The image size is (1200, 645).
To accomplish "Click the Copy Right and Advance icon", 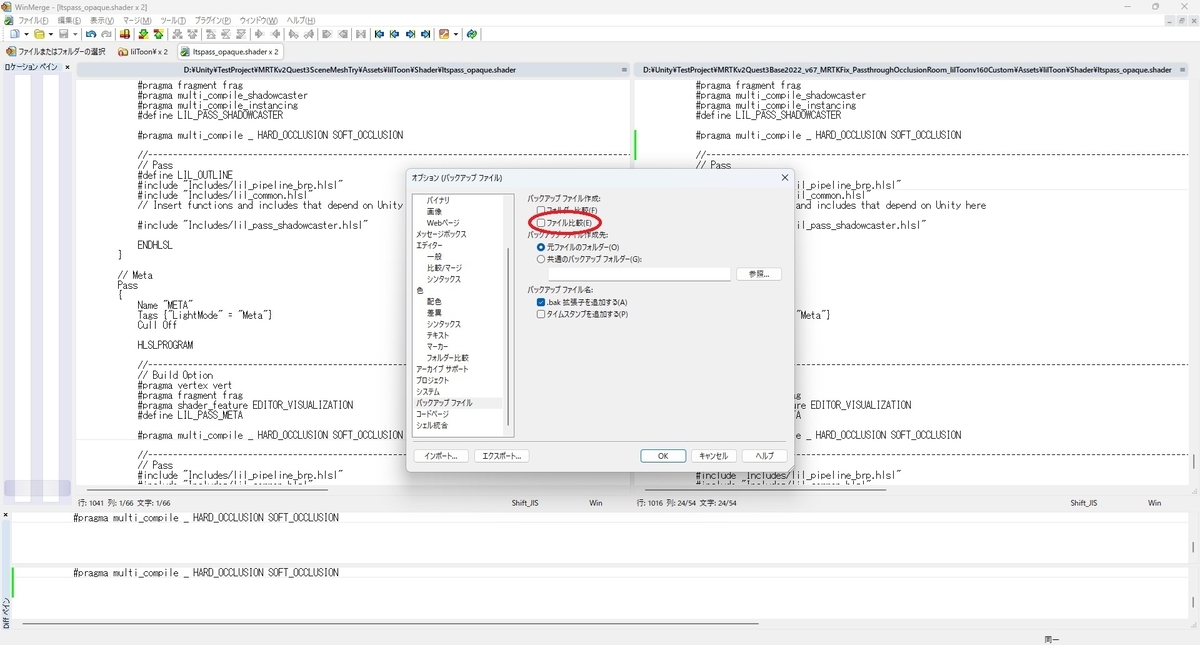I will click(294, 34).
